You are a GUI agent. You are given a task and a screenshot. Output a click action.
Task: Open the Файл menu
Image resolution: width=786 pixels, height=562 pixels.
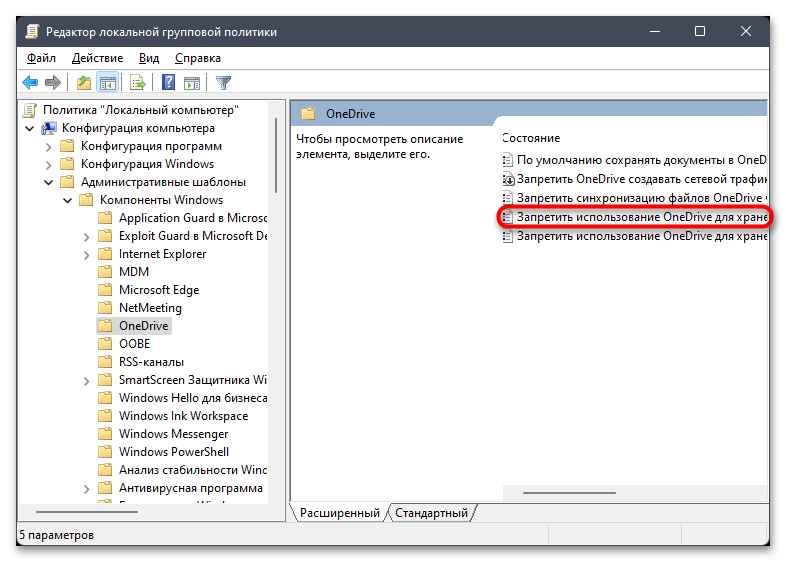[41, 58]
